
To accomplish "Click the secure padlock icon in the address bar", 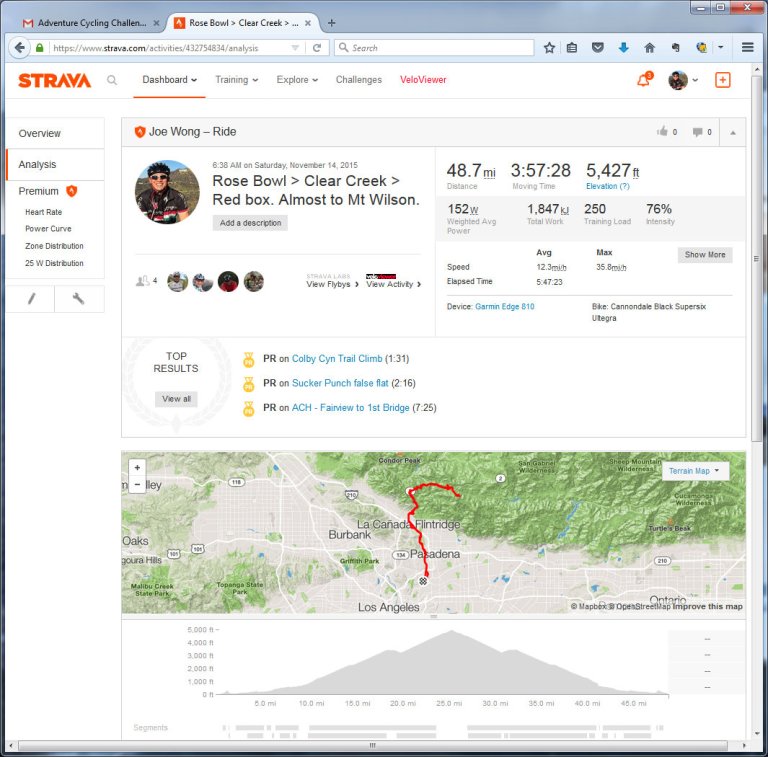I will 40,48.
